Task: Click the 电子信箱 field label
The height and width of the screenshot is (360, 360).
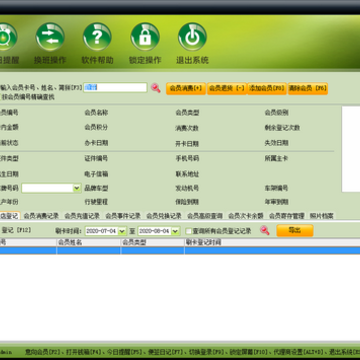Action: (x=96, y=174)
